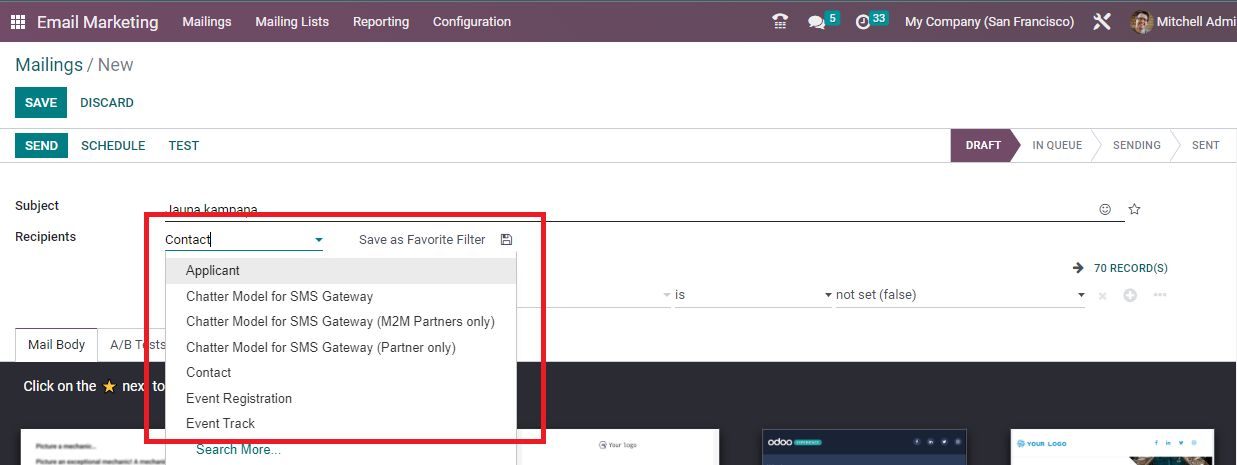1237x465 pixels.
Task: Open the 70 RECORD(S) link
Action: coord(1131,268)
